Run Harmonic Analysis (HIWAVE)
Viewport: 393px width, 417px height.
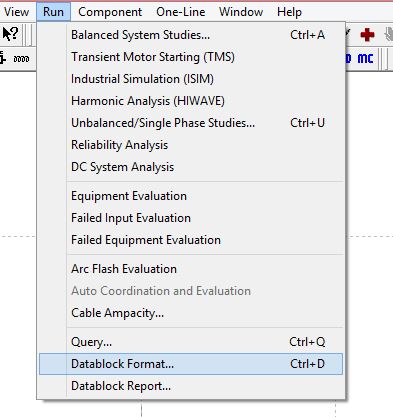191,101
